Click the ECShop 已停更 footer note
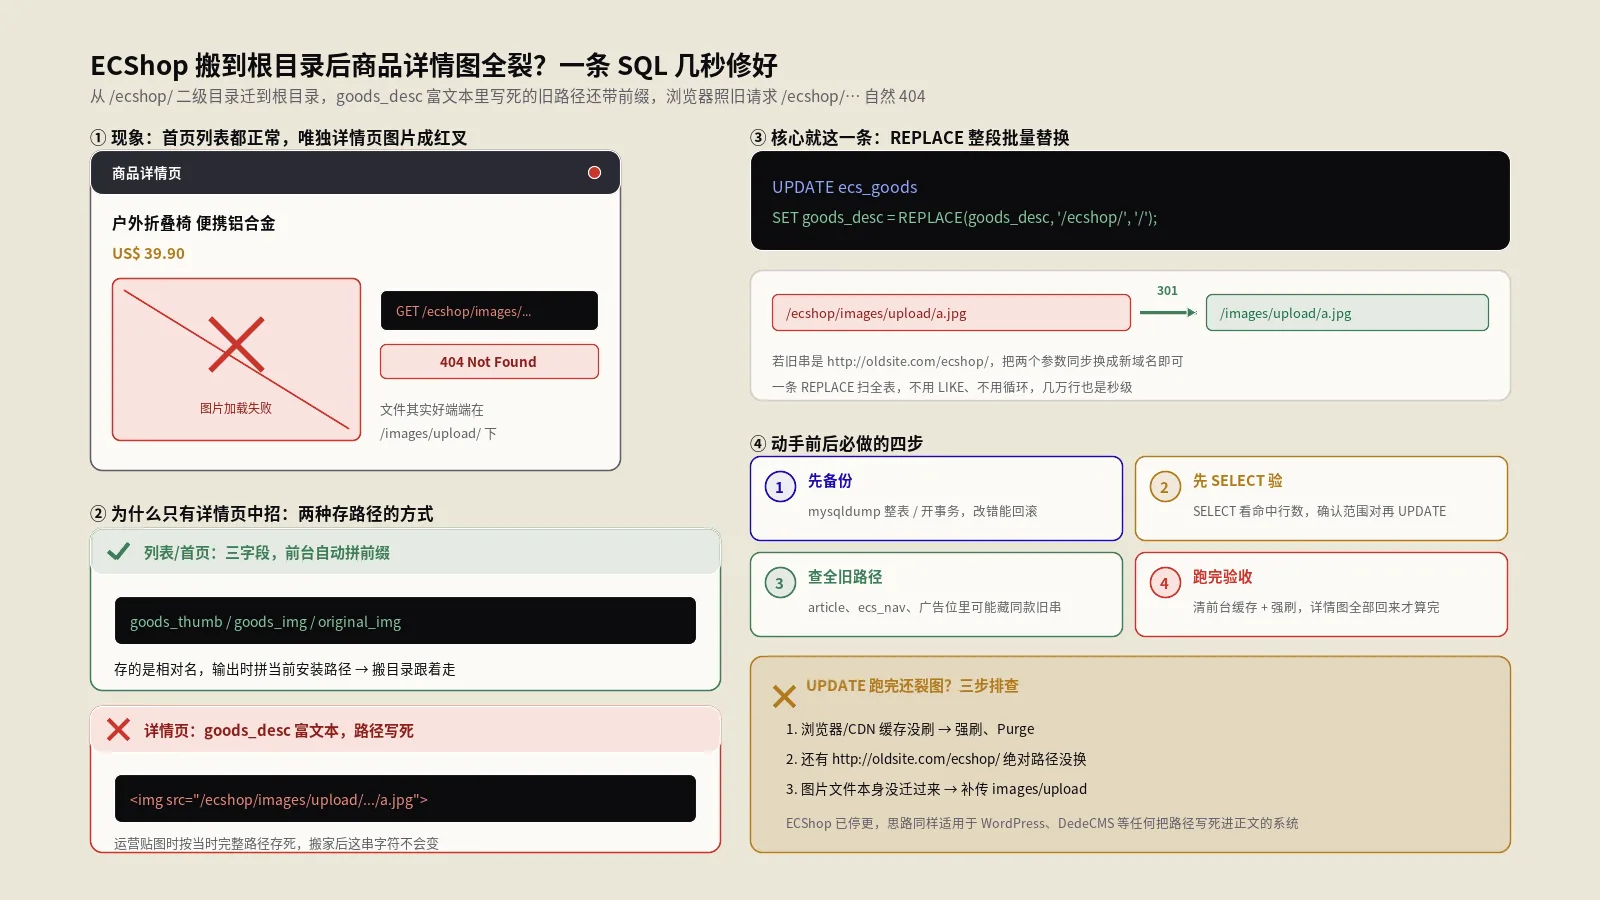1600x900 pixels. coord(1042,823)
